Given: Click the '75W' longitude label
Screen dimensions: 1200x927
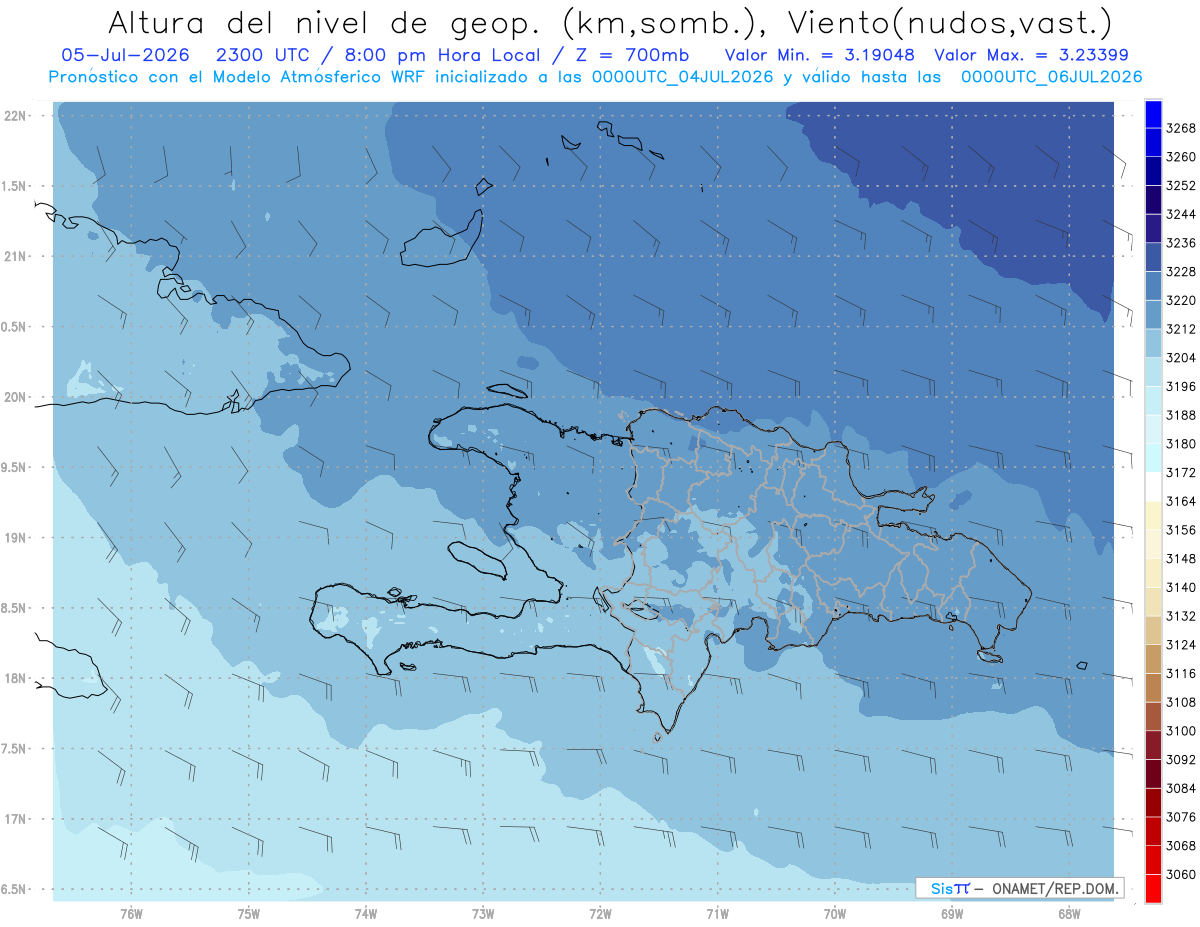Looking at the screenshot, I should [249, 913].
